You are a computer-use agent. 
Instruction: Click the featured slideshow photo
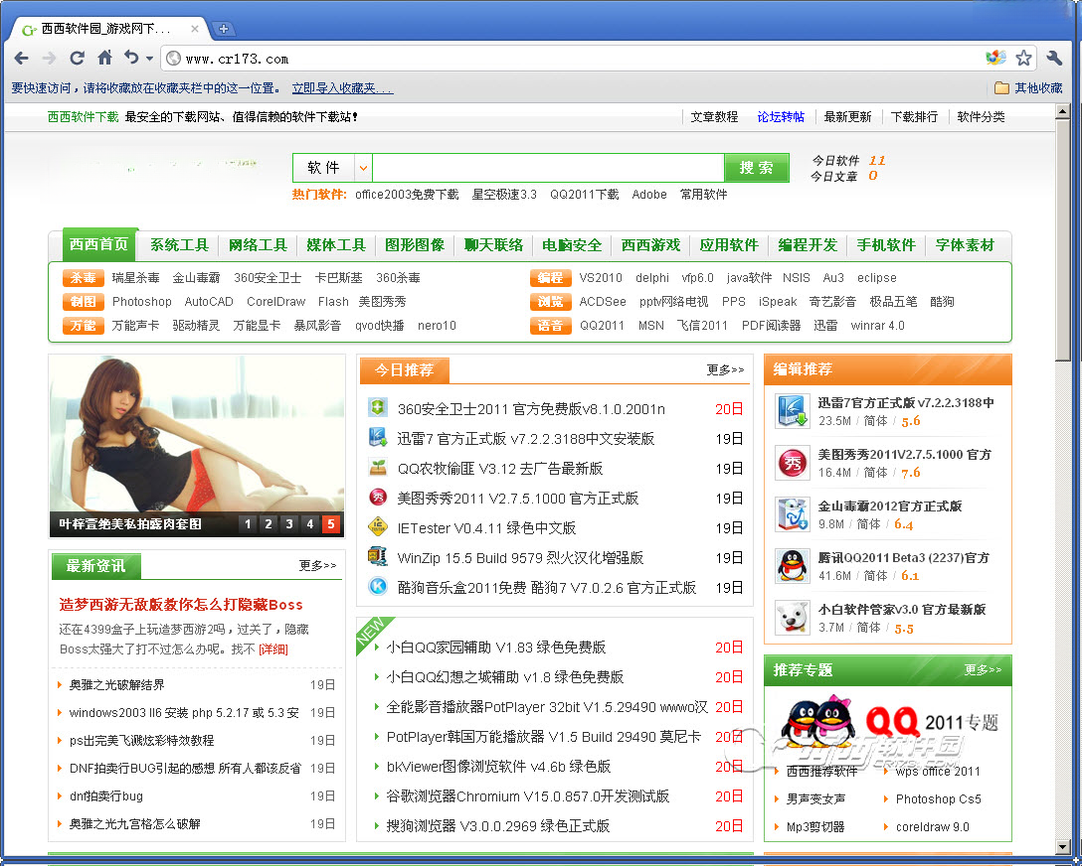pyautogui.click(x=197, y=435)
